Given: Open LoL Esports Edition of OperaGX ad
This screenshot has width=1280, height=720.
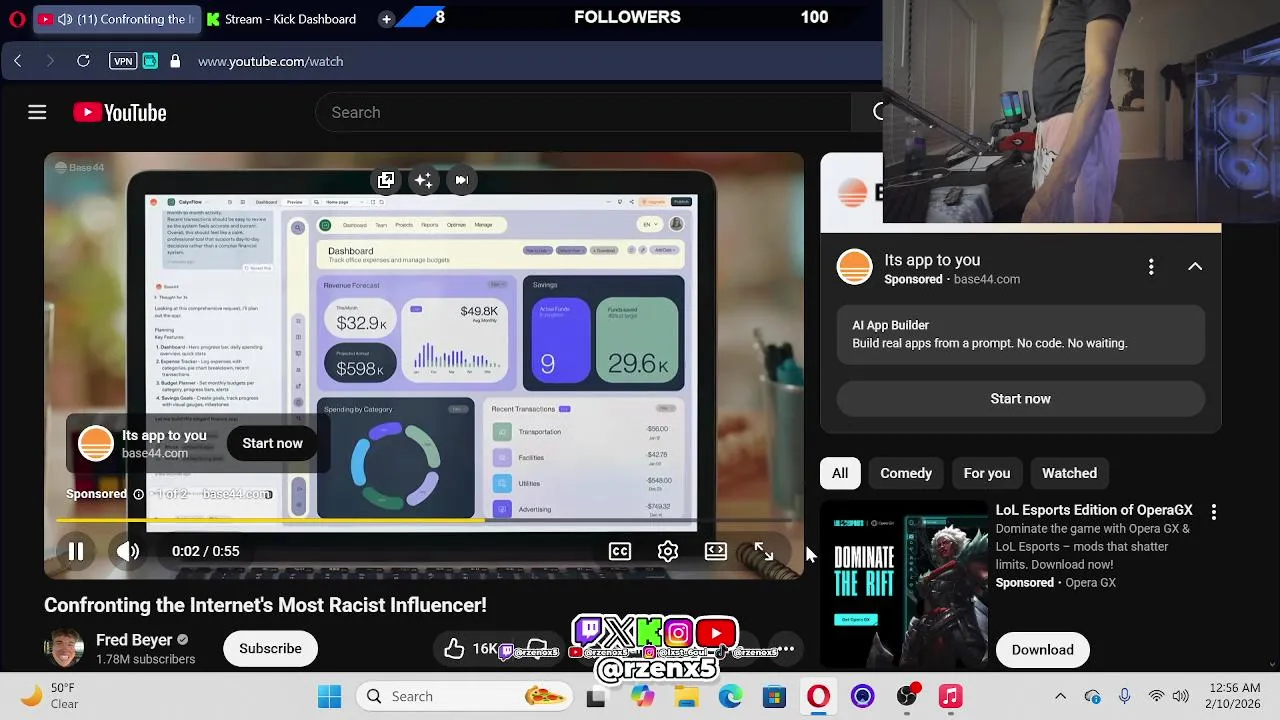Looking at the screenshot, I should click(x=1094, y=510).
